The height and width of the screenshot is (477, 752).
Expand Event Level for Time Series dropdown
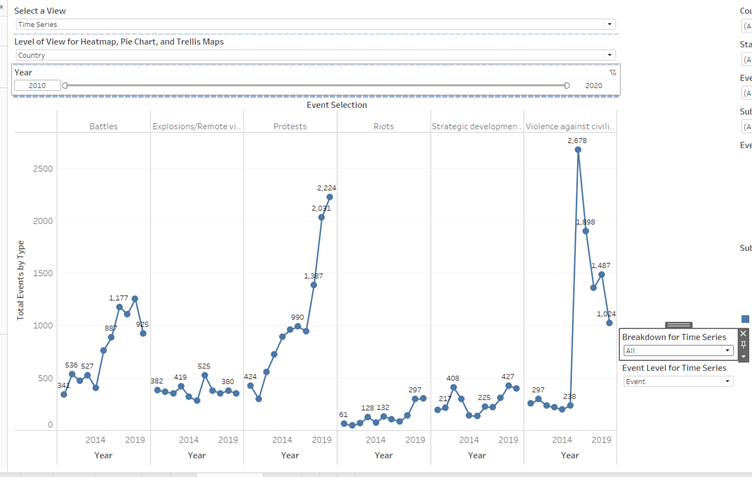coord(728,381)
